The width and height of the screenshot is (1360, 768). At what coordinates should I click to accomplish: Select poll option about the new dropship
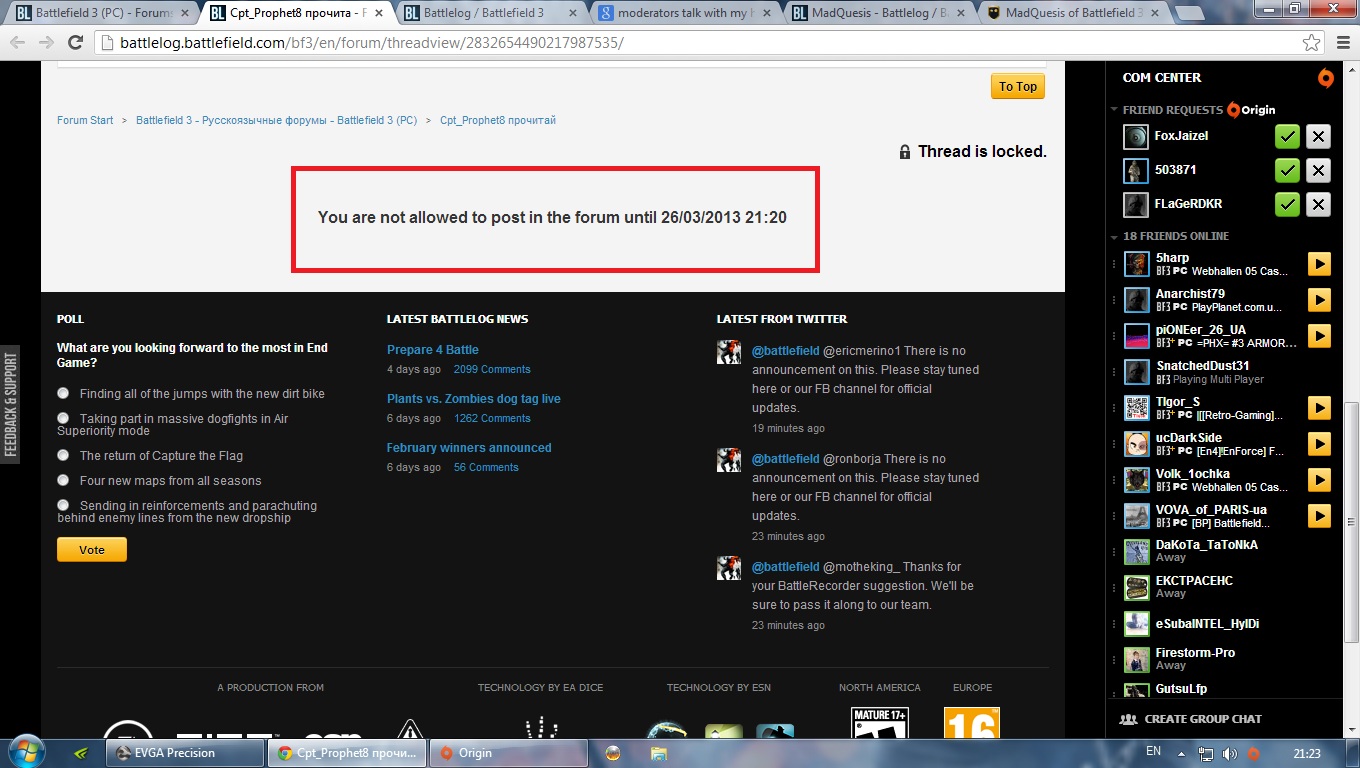(64, 505)
